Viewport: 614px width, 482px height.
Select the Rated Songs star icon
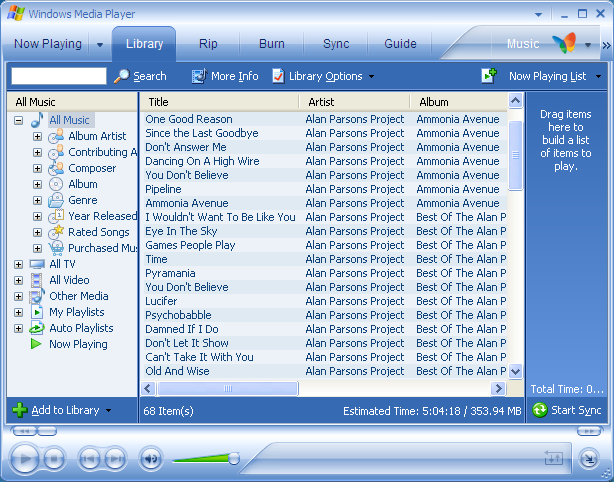coord(56,232)
